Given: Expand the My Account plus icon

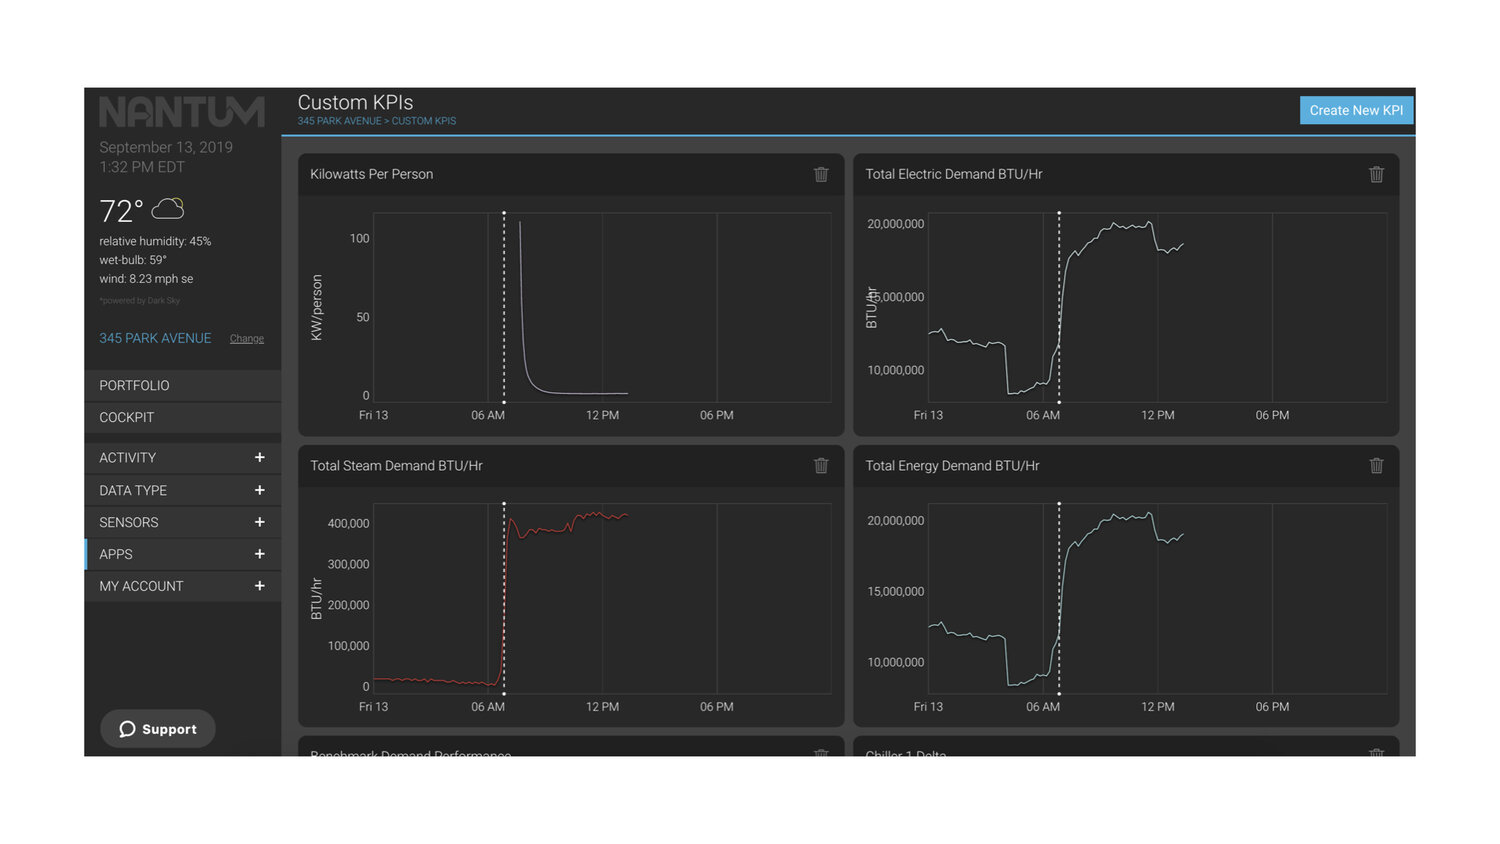Looking at the screenshot, I should [x=260, y=586].
